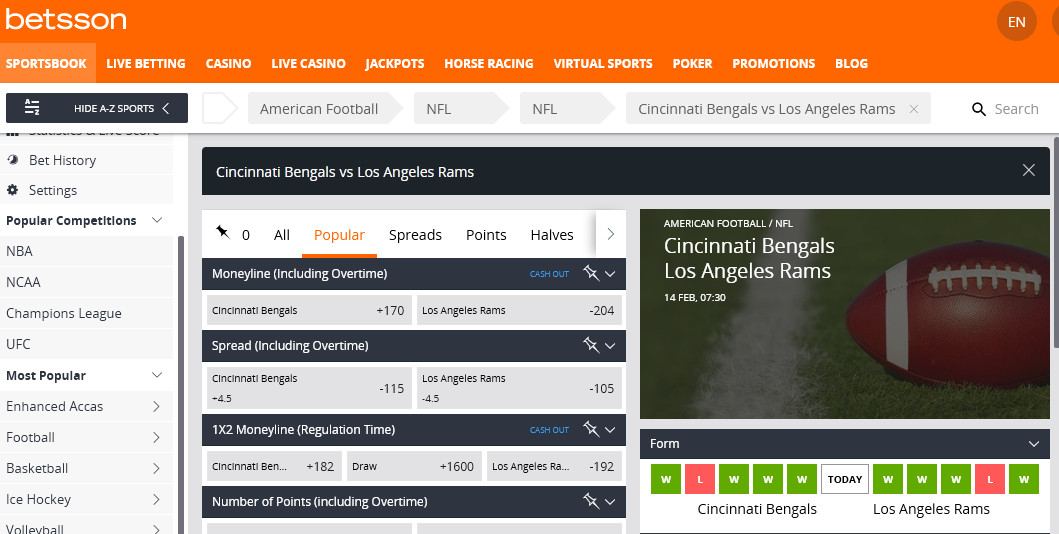1059x534 pixels.
Task: Click the home breadcrumb arrow
Action: click(x=220, y=108)
